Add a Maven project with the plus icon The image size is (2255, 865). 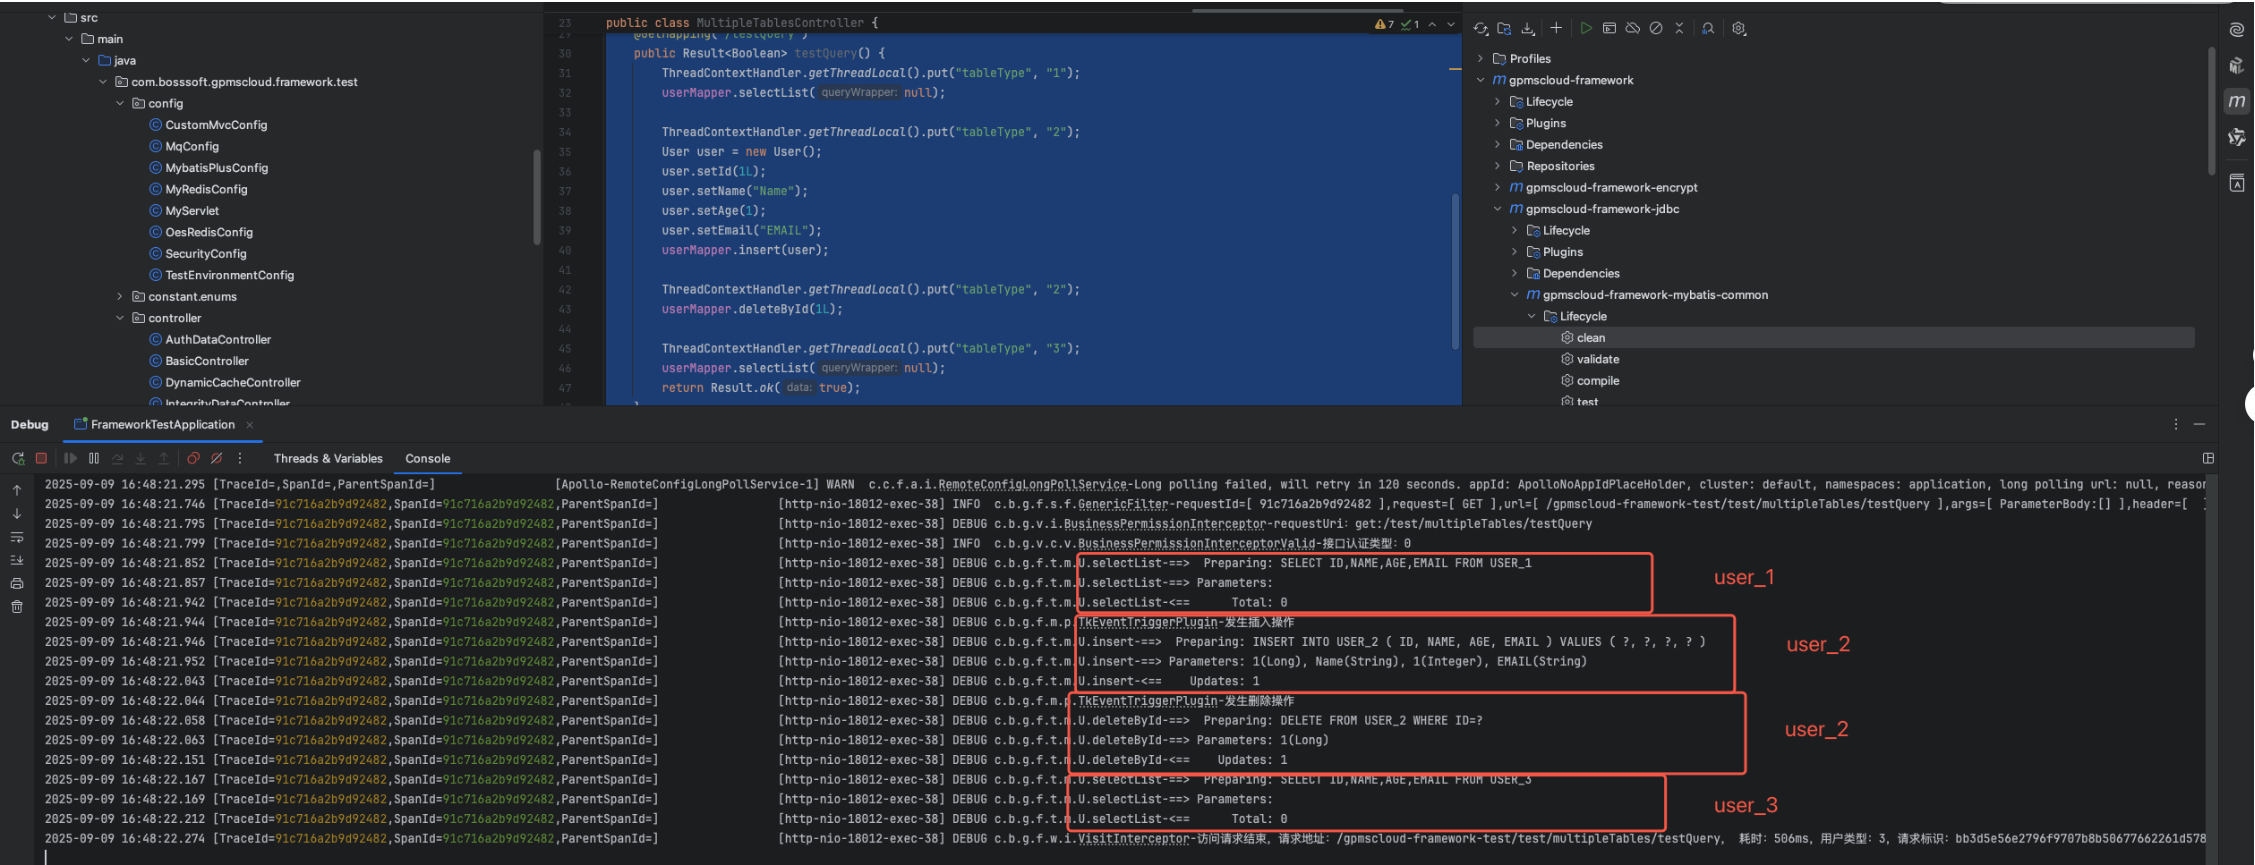[x=1556, y=28]
